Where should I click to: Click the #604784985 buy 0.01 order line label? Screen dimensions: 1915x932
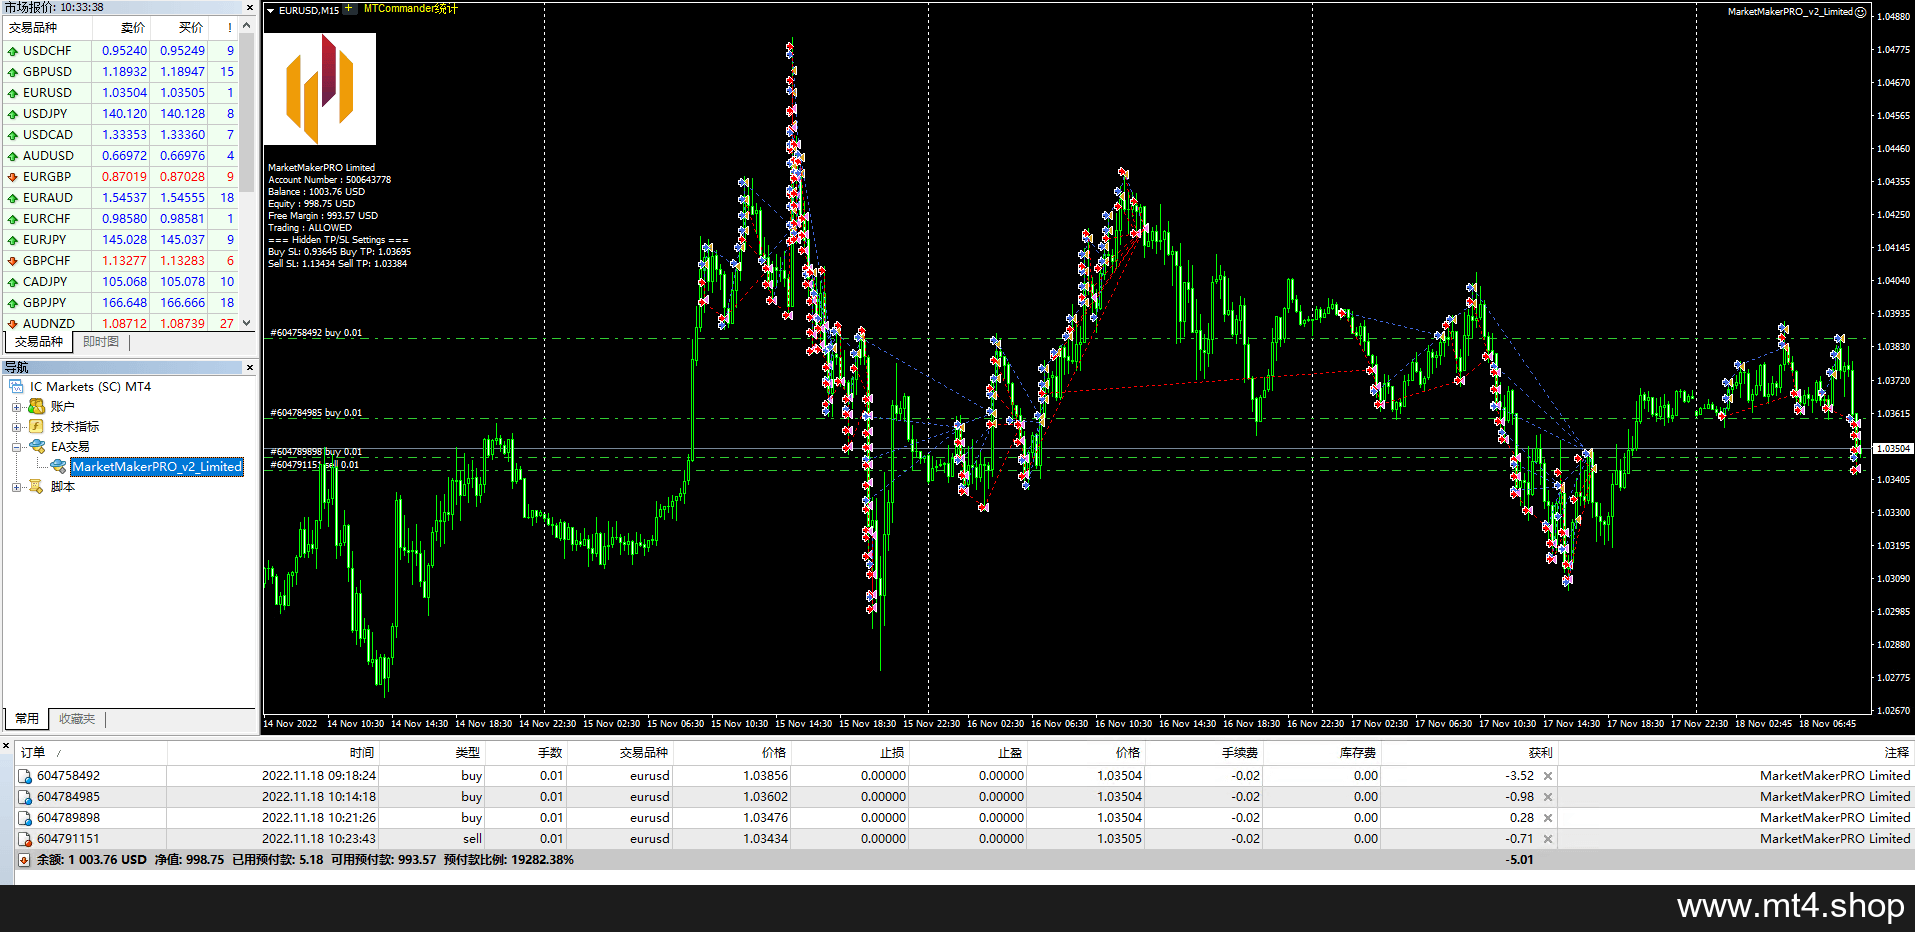point(316,413)
